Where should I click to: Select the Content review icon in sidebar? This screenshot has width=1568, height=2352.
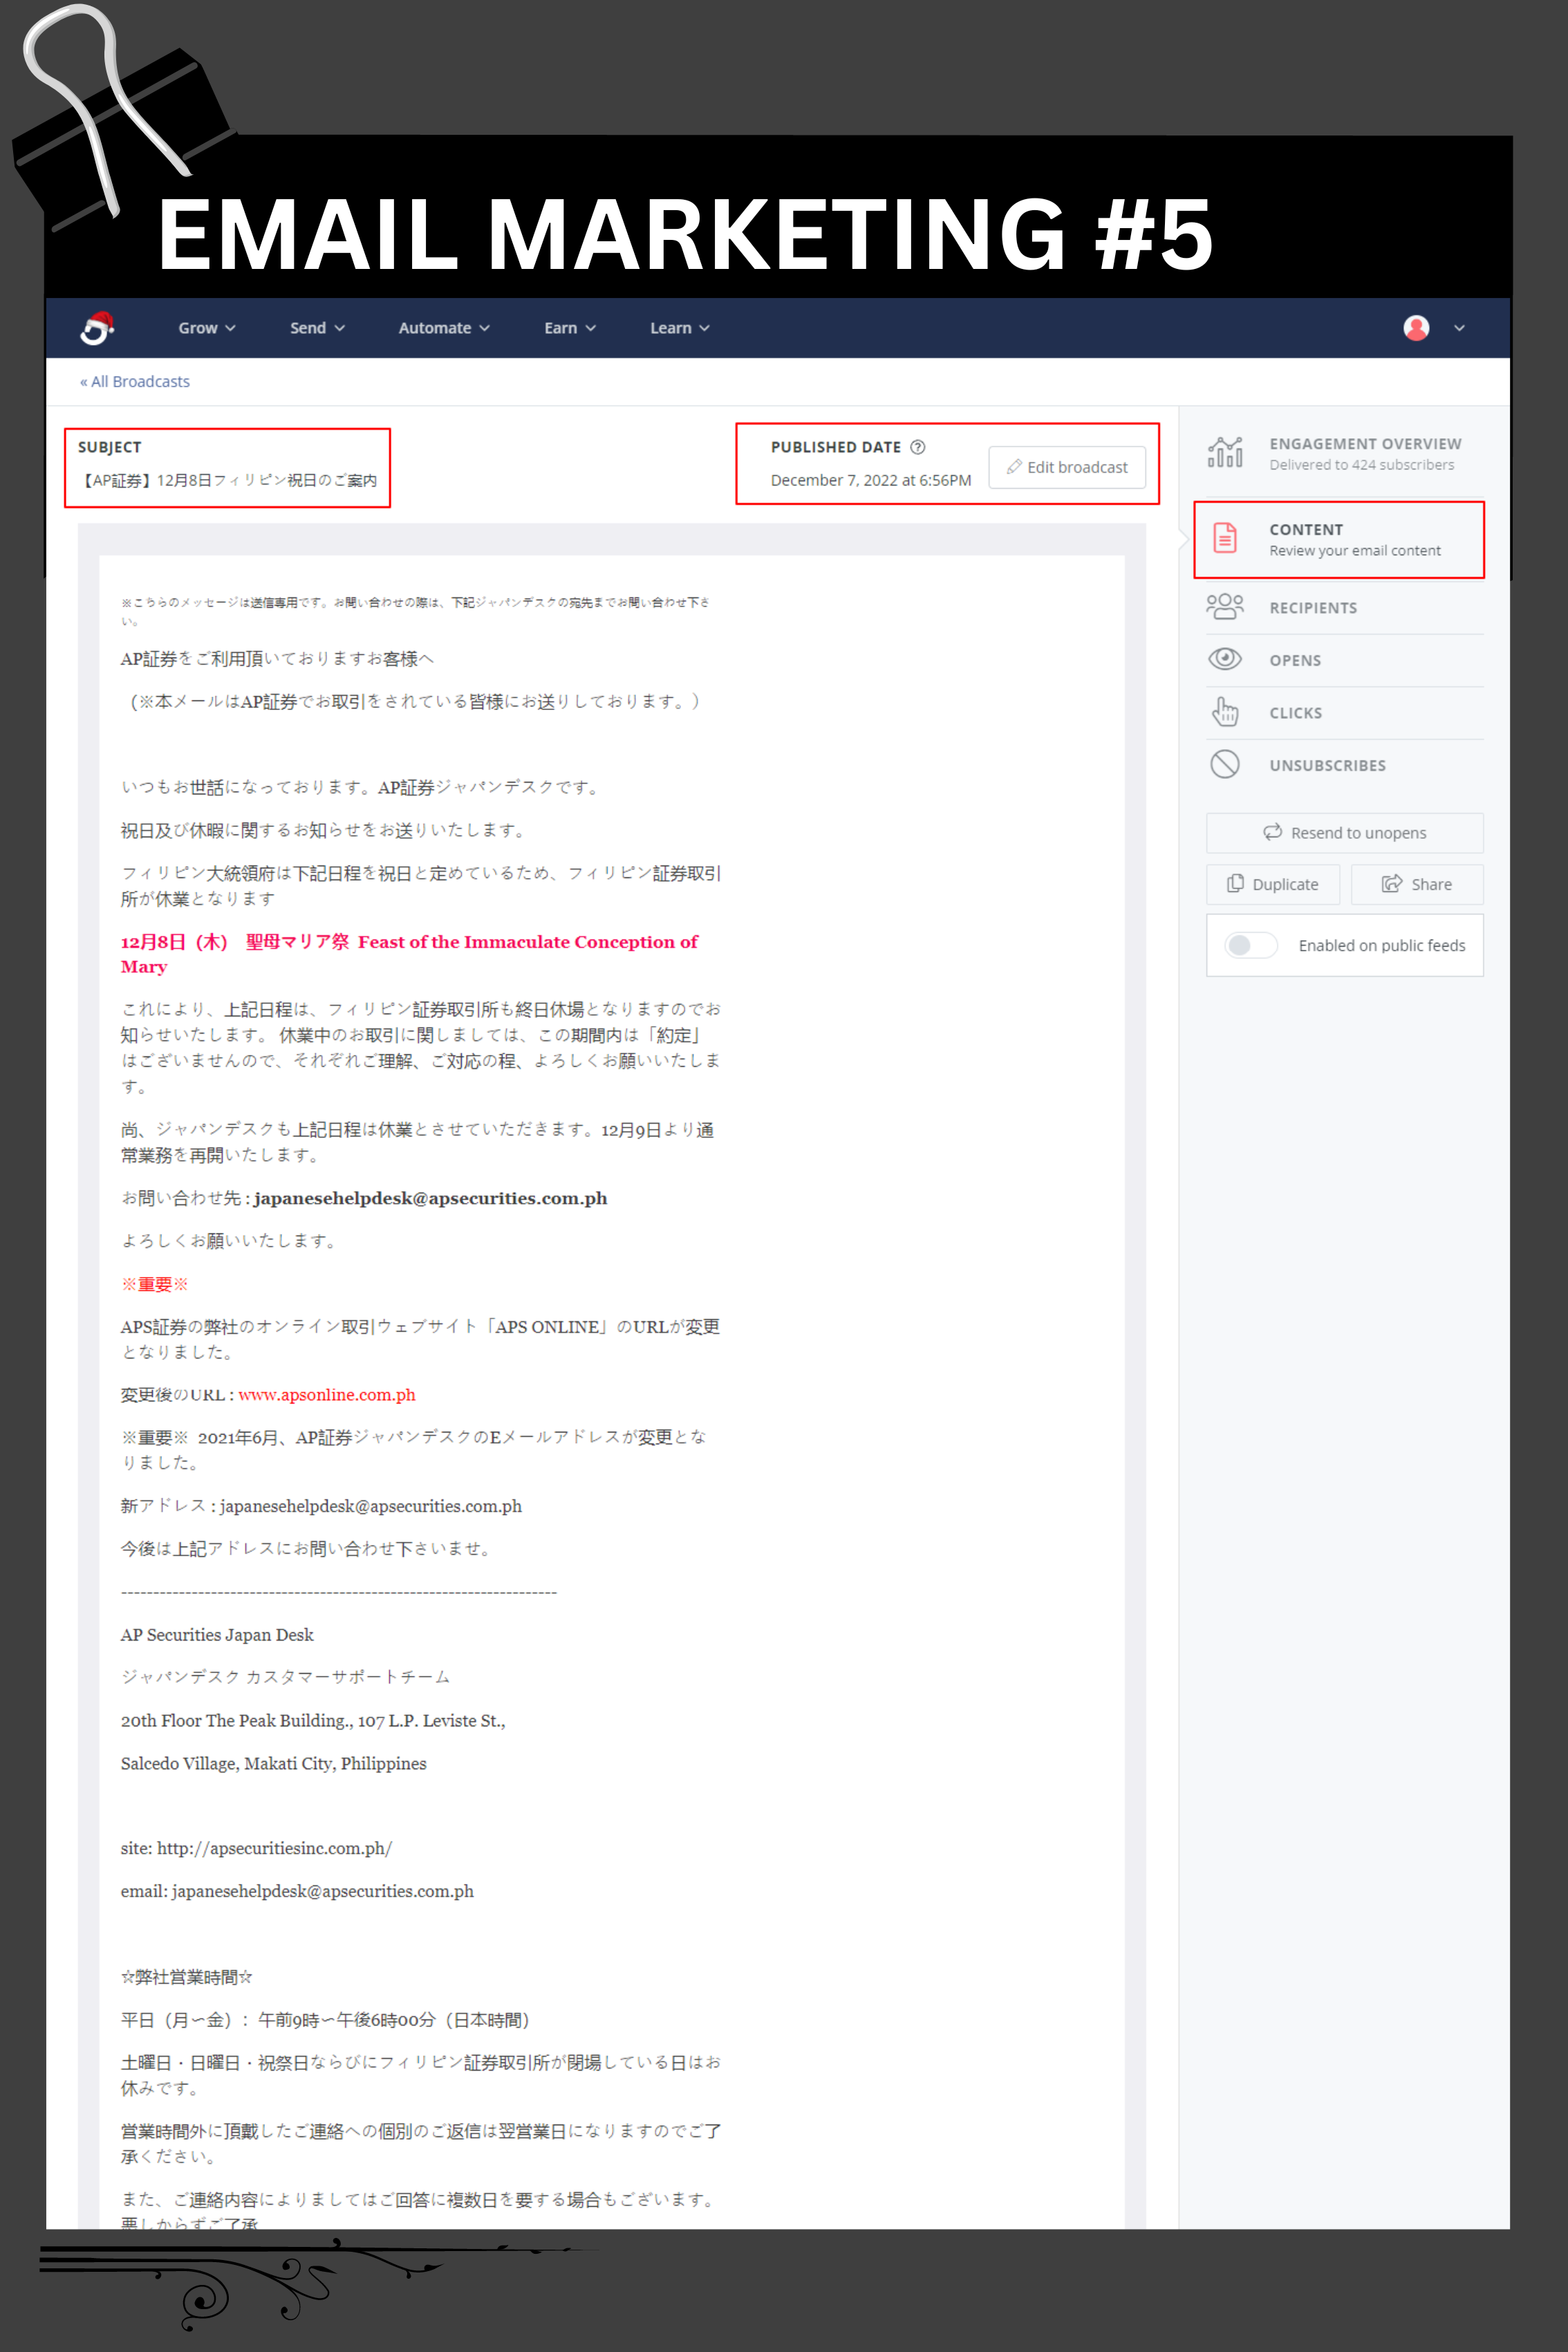[x=1226, y=538]
